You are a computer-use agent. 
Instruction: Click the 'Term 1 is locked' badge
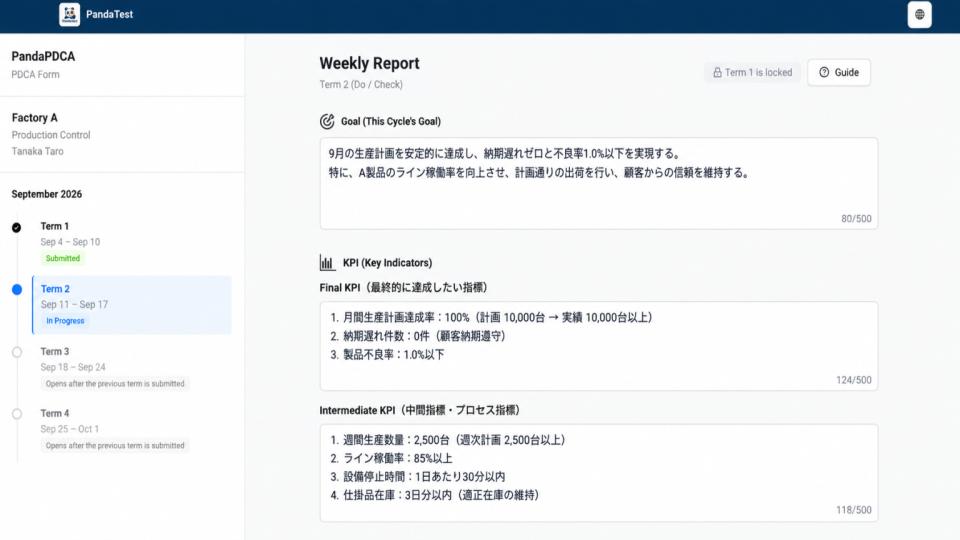(x=752, y=72)
